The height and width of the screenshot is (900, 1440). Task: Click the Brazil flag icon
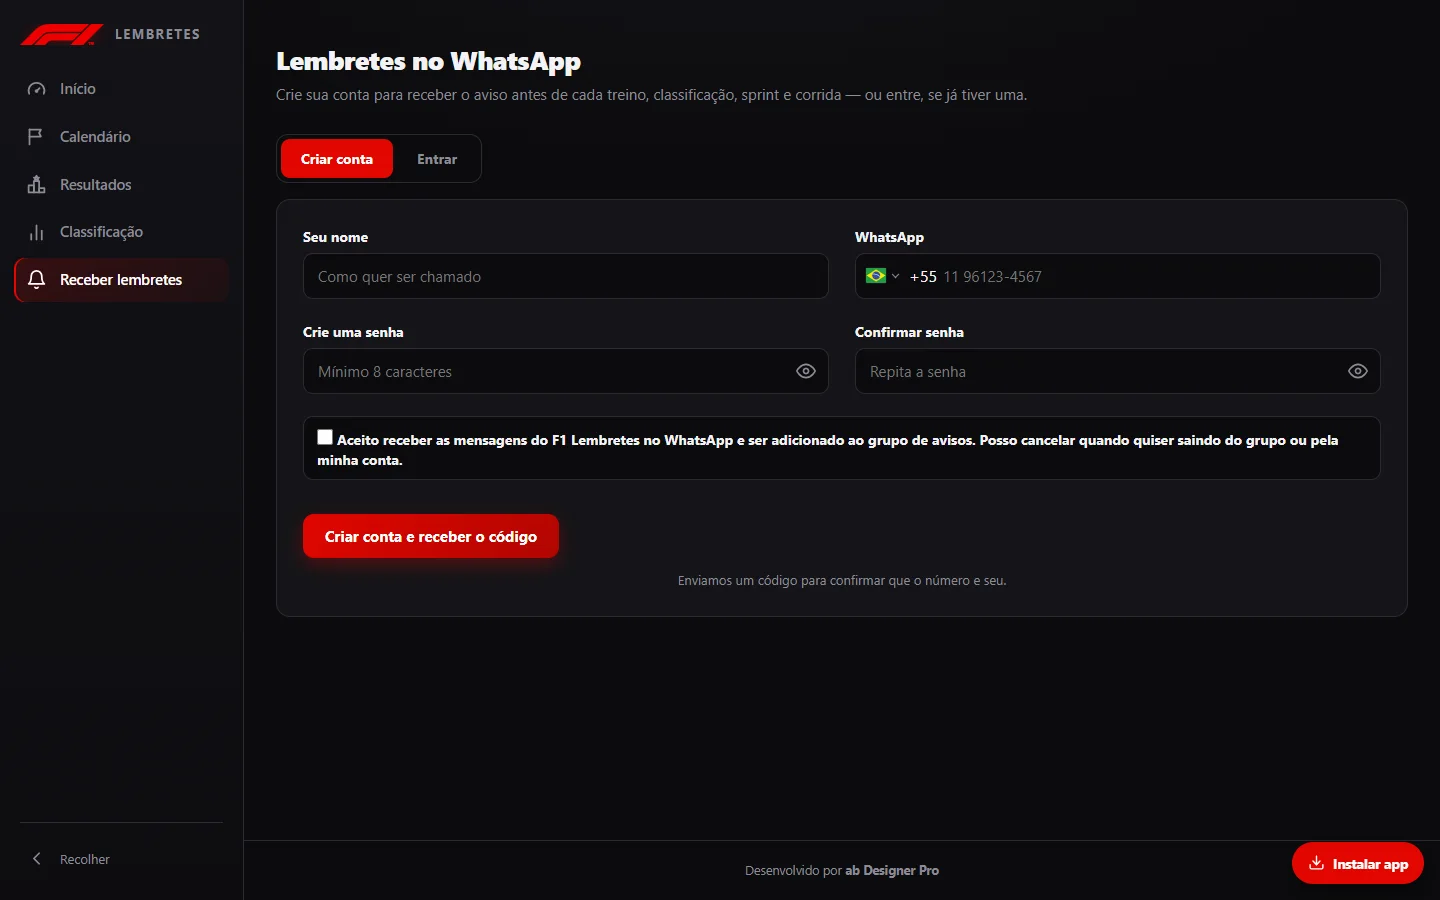(876, 276)
